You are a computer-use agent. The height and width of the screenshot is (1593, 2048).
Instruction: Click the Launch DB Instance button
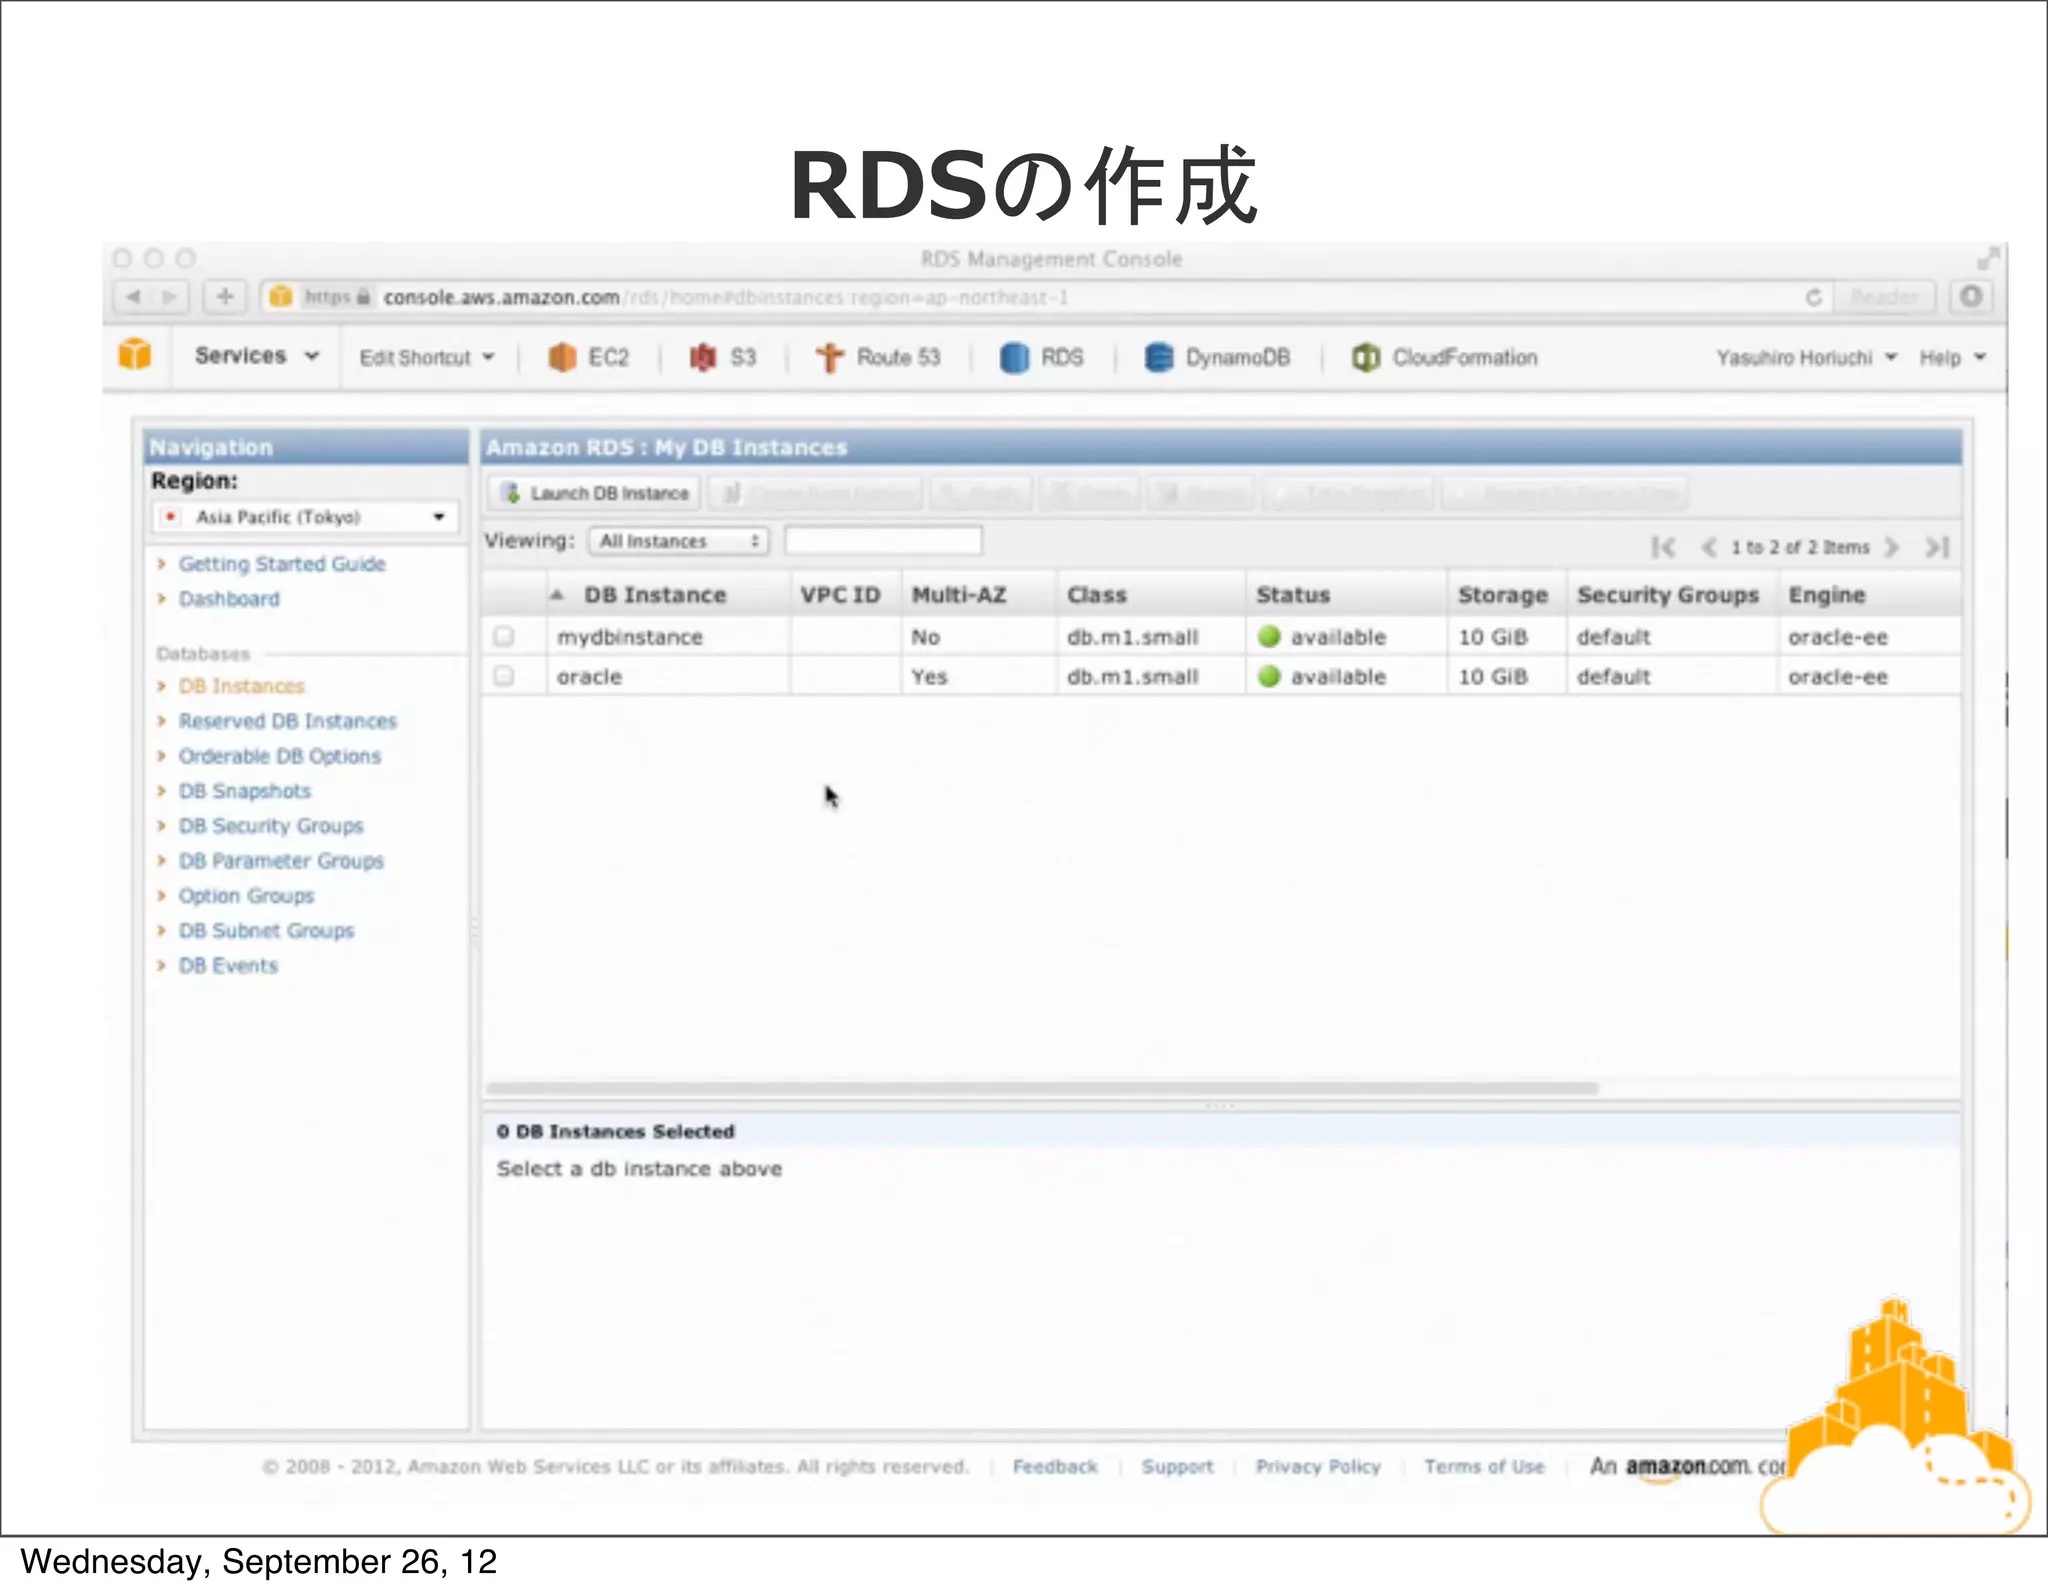pyautogui.click(x=595, y=493)
